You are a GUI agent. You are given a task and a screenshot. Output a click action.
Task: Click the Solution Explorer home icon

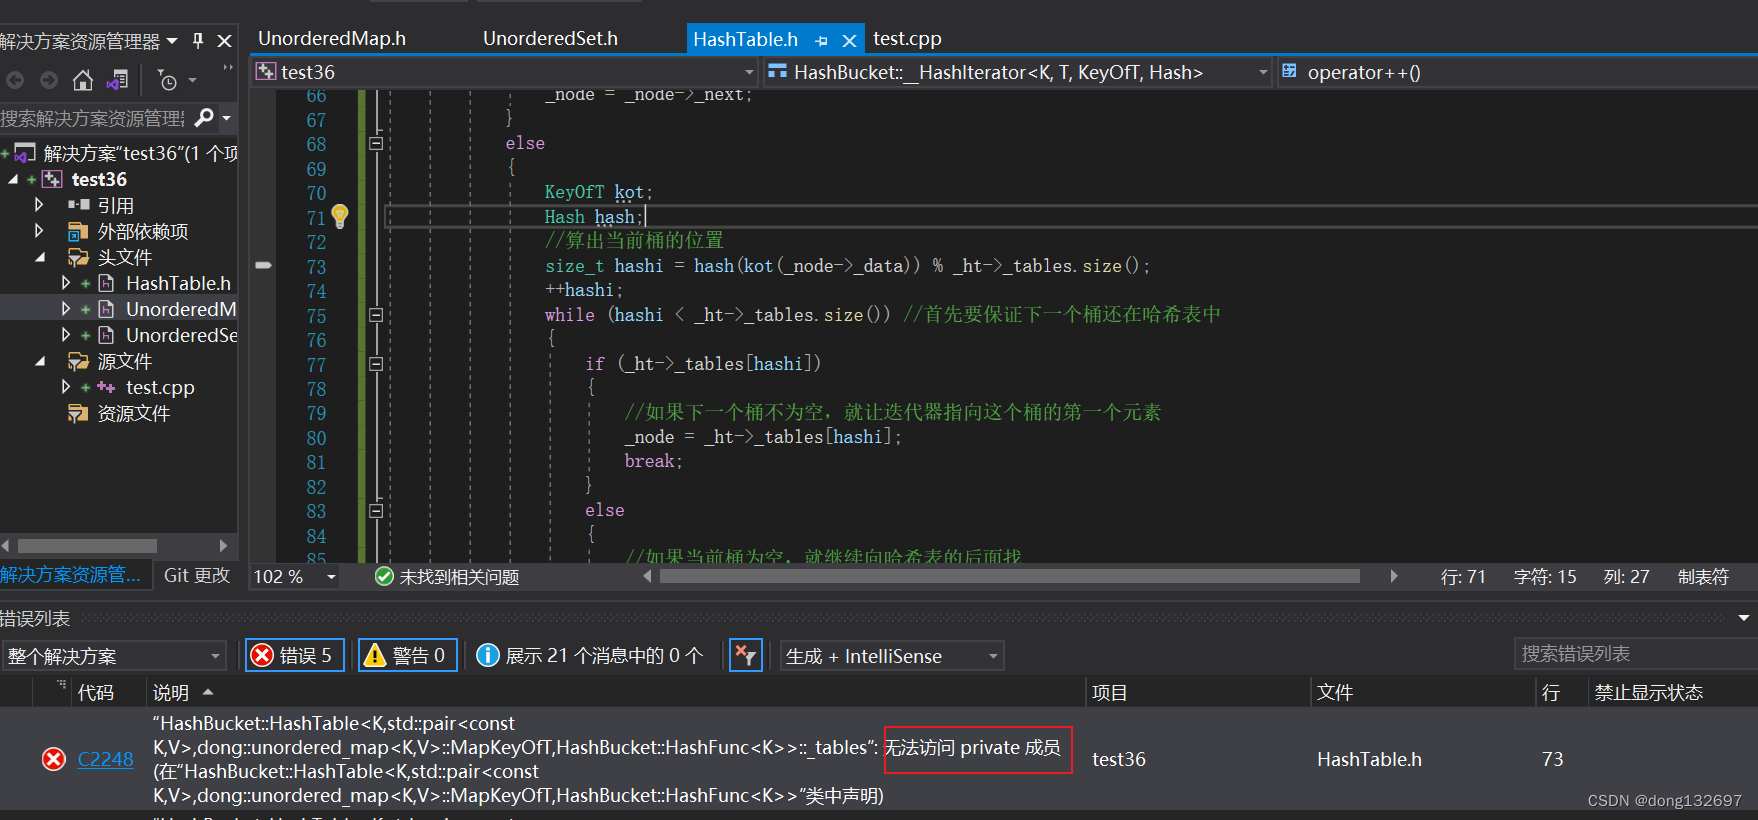[83, 80]
